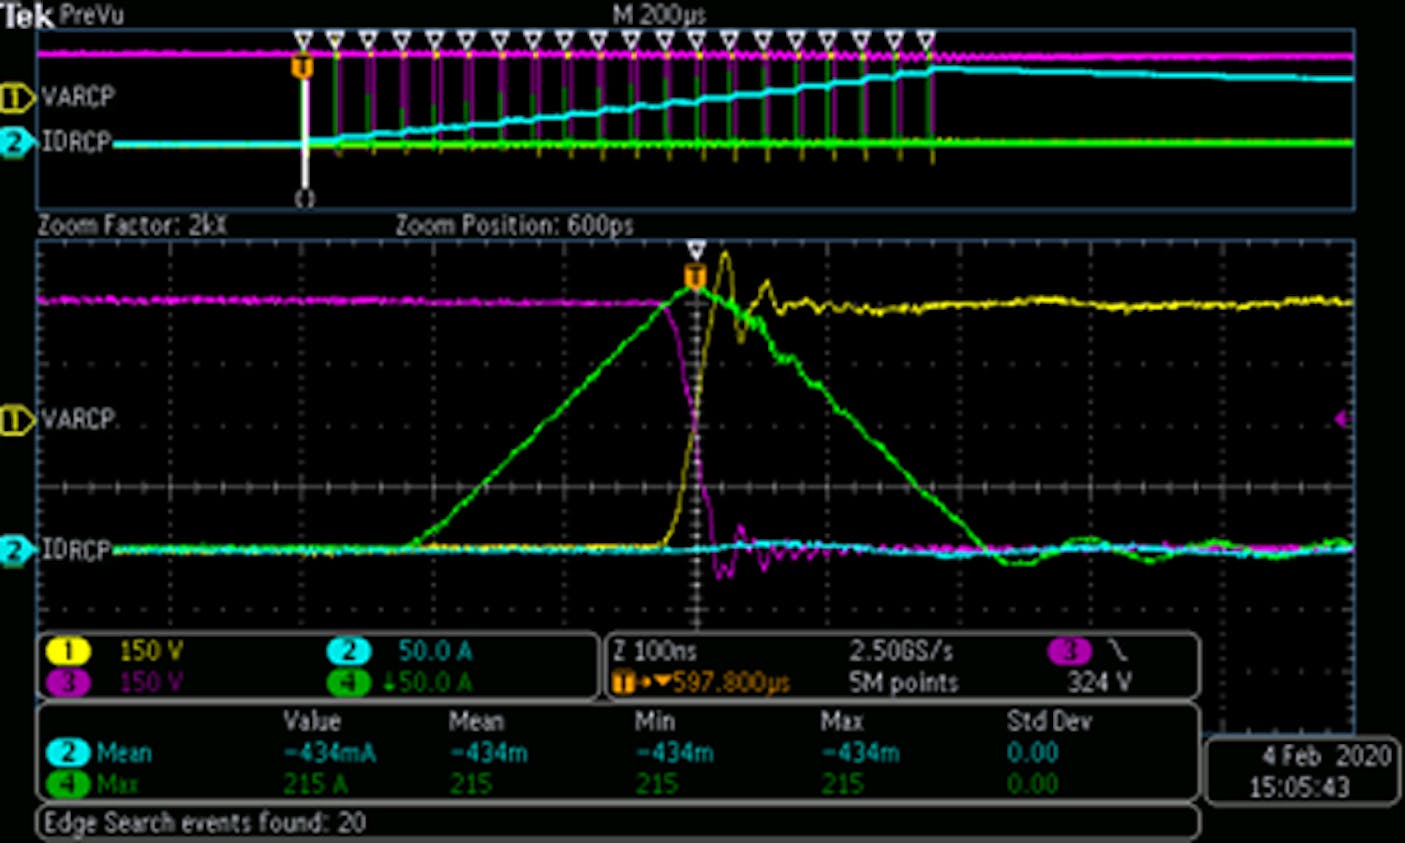Click the cyan channel 2 badge showing 50.0 A

click(x=348, y=652)
